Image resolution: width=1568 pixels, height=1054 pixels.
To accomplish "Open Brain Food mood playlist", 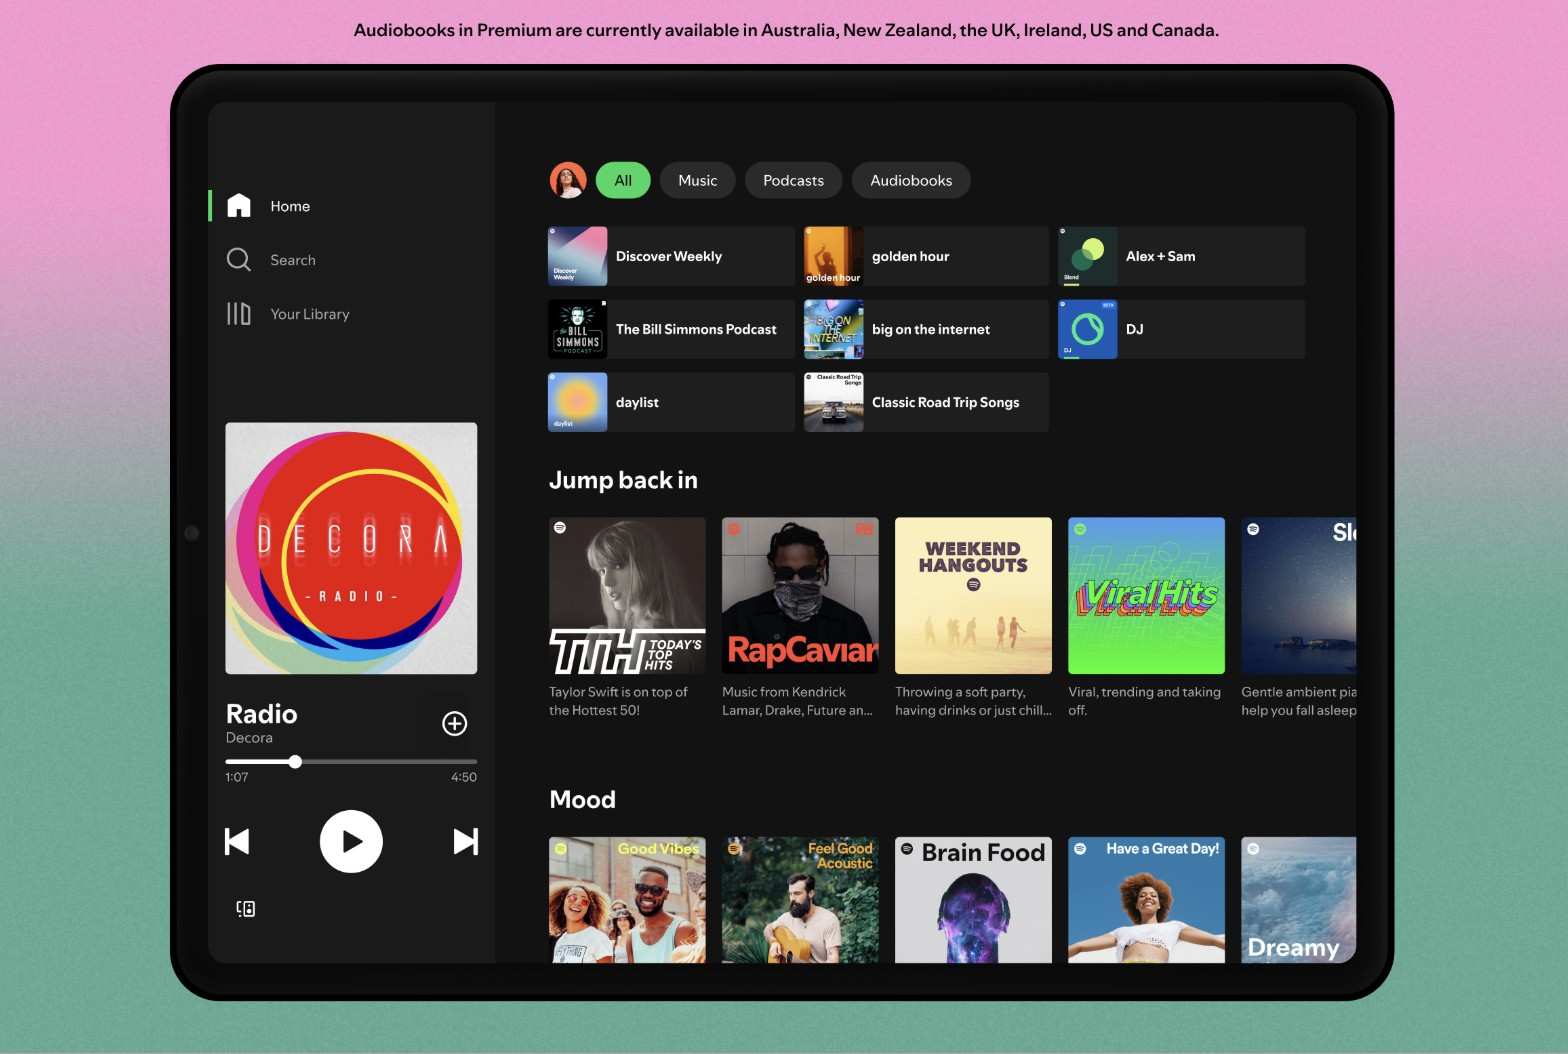I will (973, 900).
